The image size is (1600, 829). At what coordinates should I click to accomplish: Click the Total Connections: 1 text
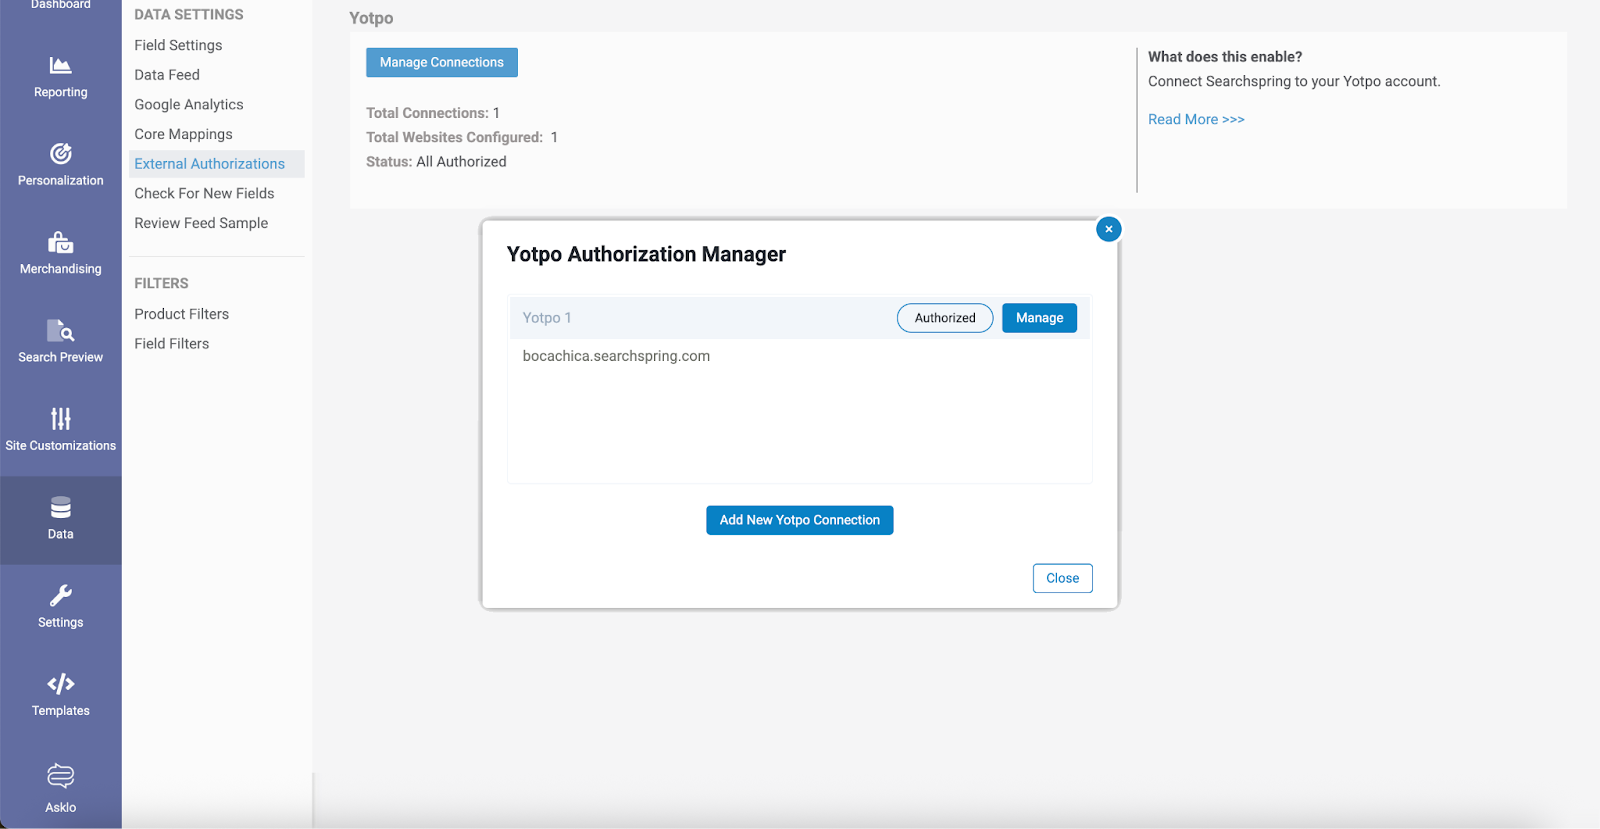tap(432, 113)
